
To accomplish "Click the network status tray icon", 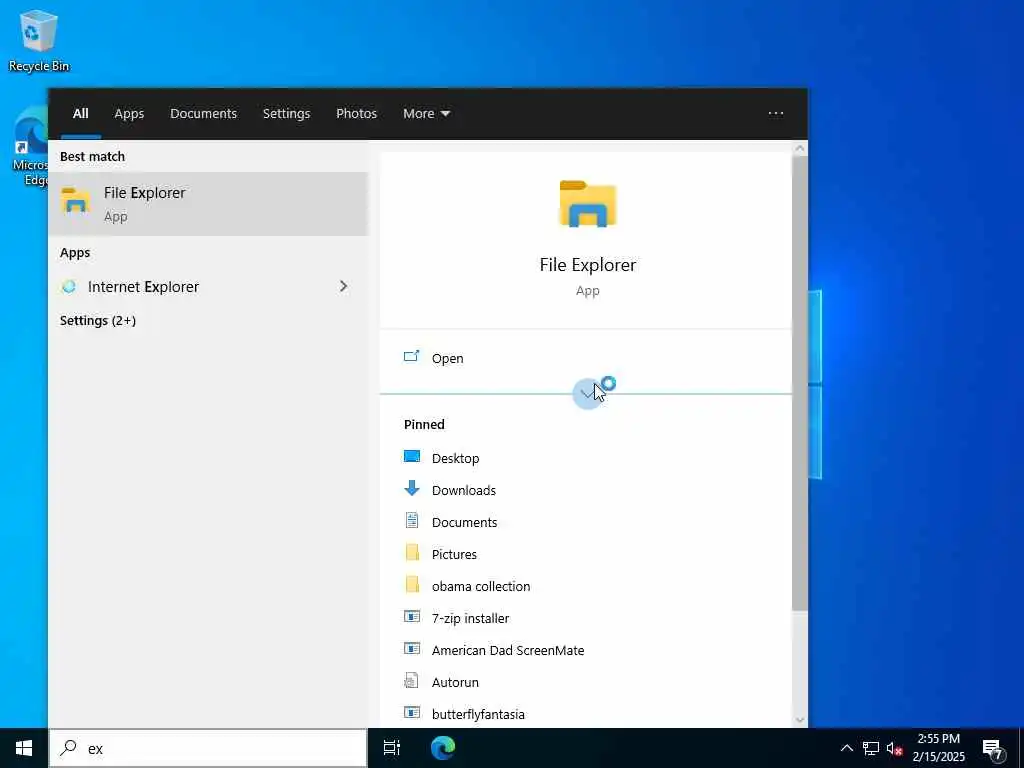I will (x=871, y=748).
